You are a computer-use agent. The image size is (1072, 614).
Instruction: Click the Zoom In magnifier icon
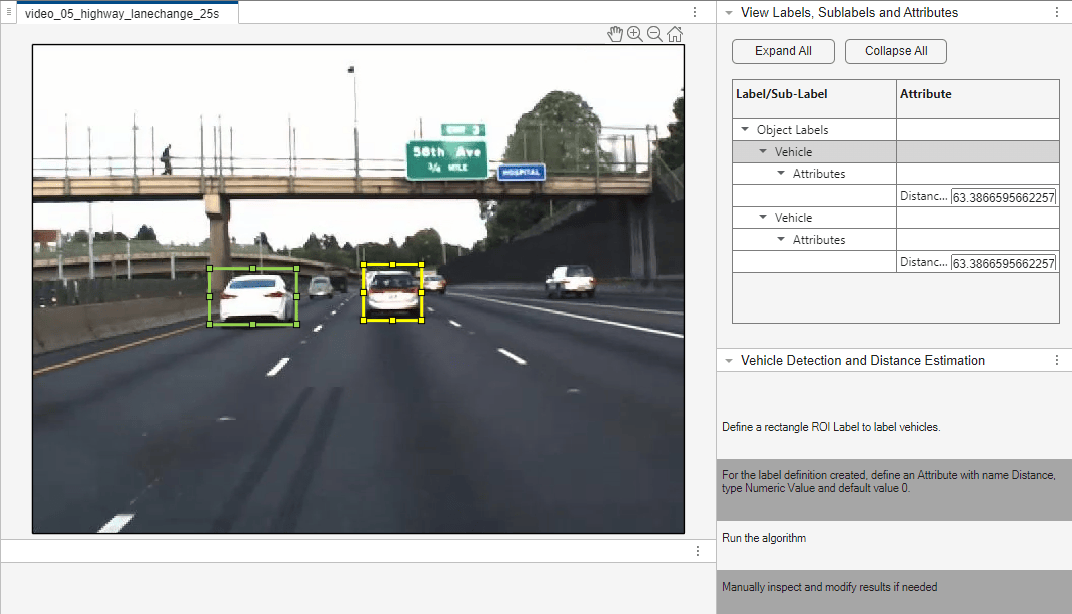(634, 34)
